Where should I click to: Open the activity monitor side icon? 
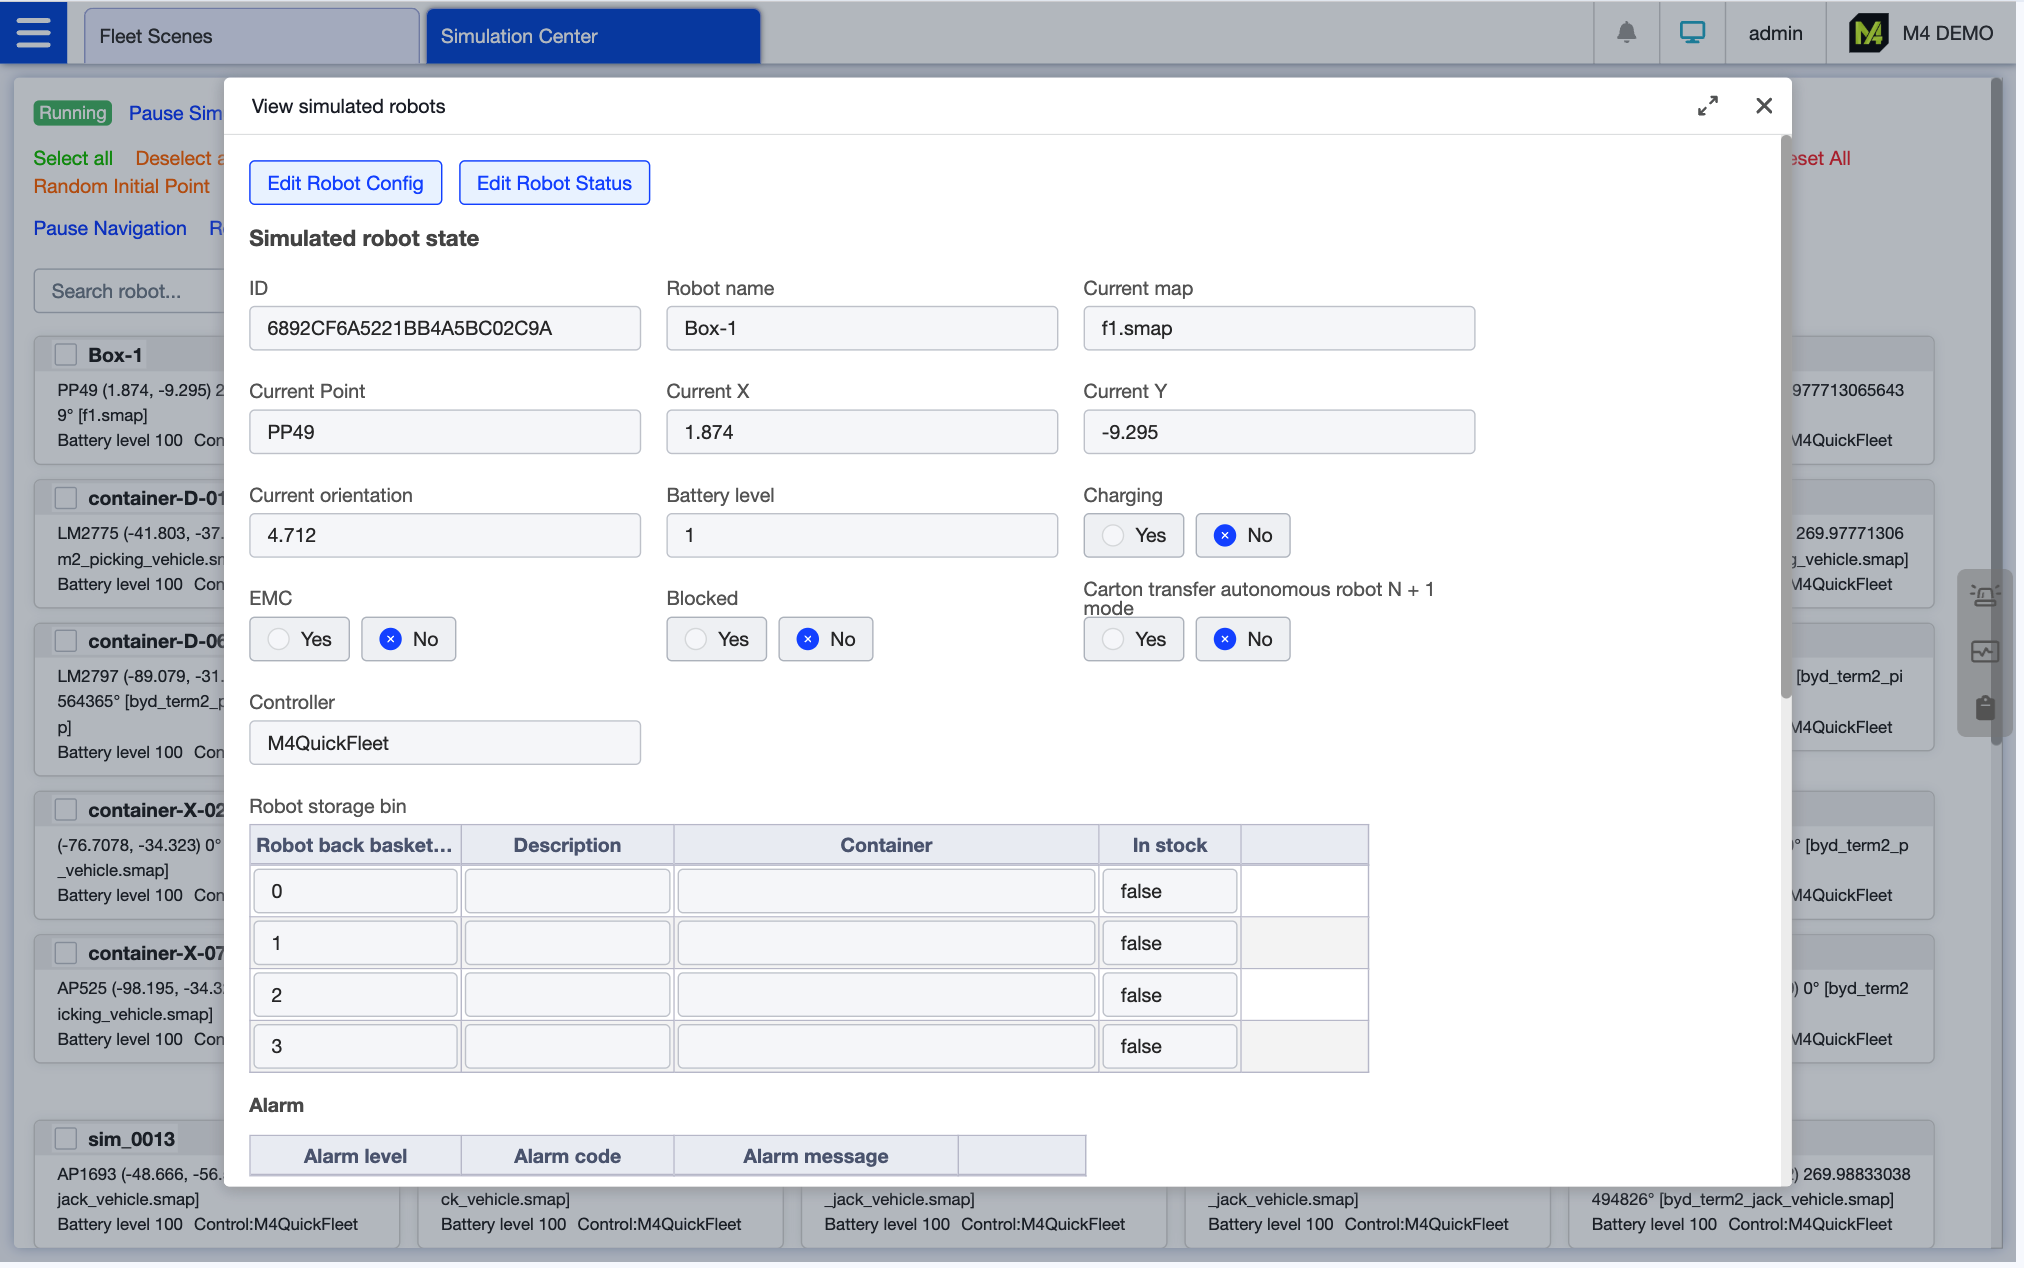(x=1984, y=652)
